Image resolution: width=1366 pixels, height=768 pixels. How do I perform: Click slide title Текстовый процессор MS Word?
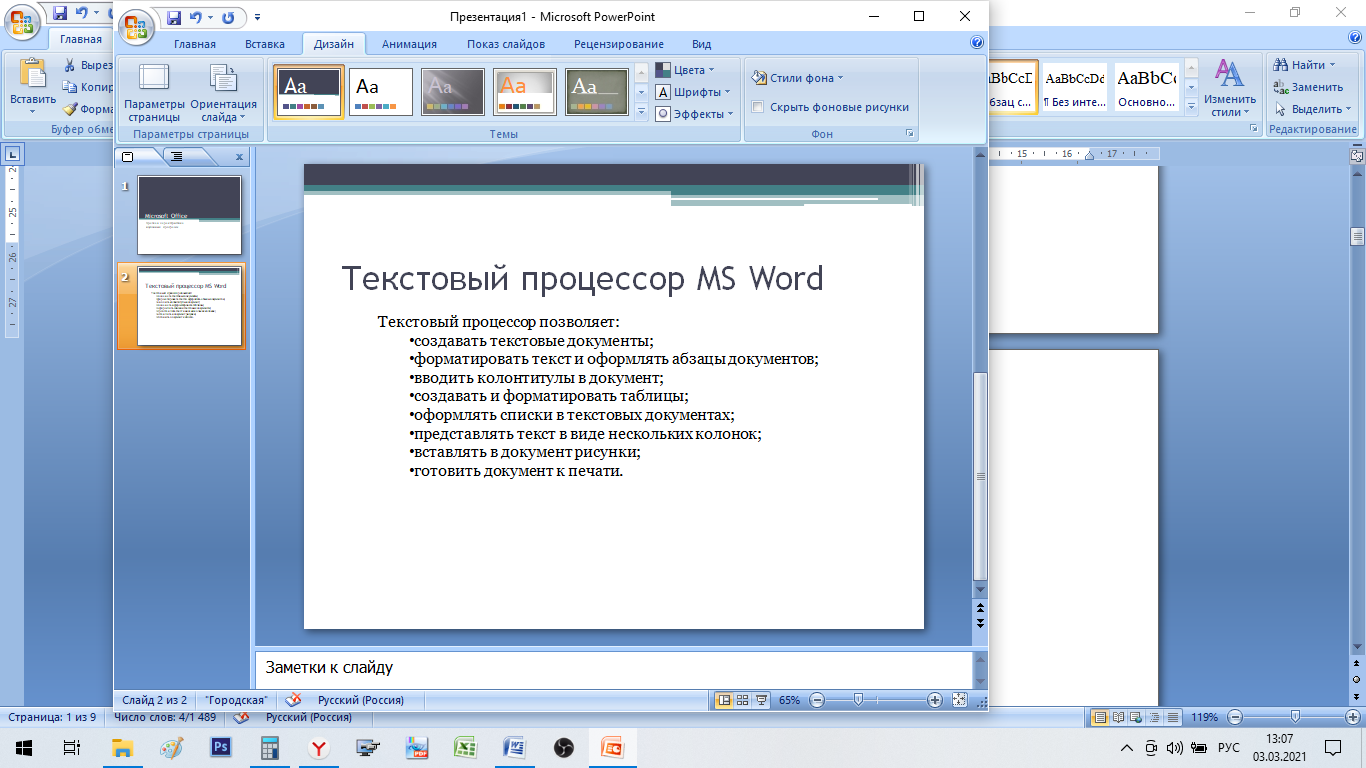pos(582,278)
